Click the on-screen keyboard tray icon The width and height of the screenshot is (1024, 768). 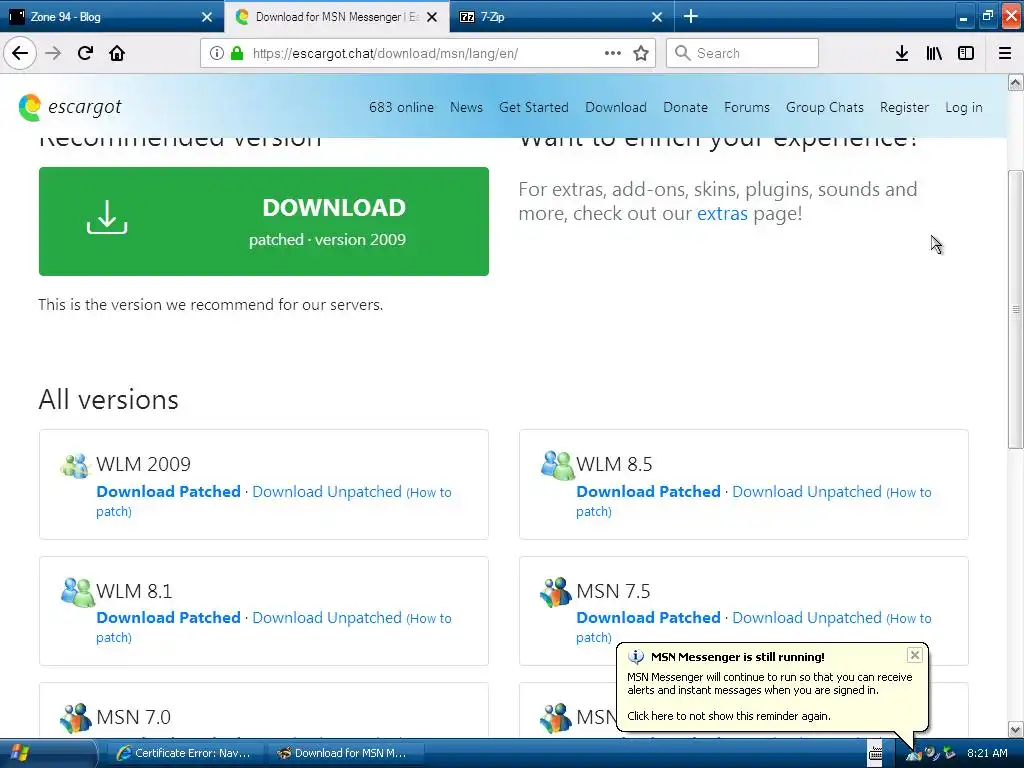pyautogui.click(x=875, y=753)
